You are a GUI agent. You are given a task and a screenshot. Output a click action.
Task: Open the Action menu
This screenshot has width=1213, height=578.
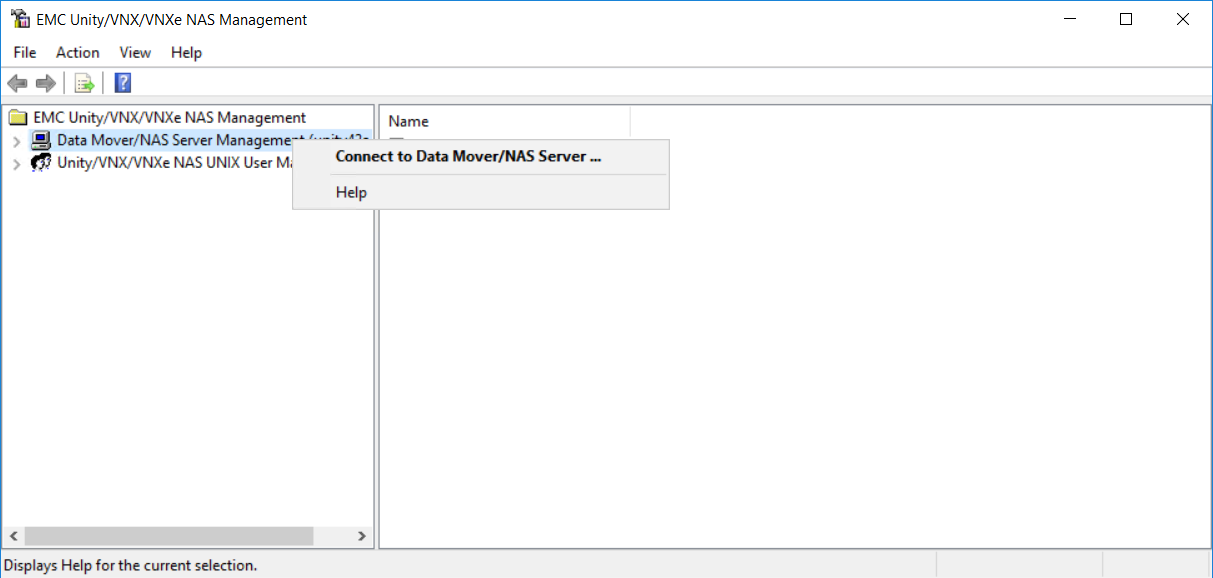point(77,52)
